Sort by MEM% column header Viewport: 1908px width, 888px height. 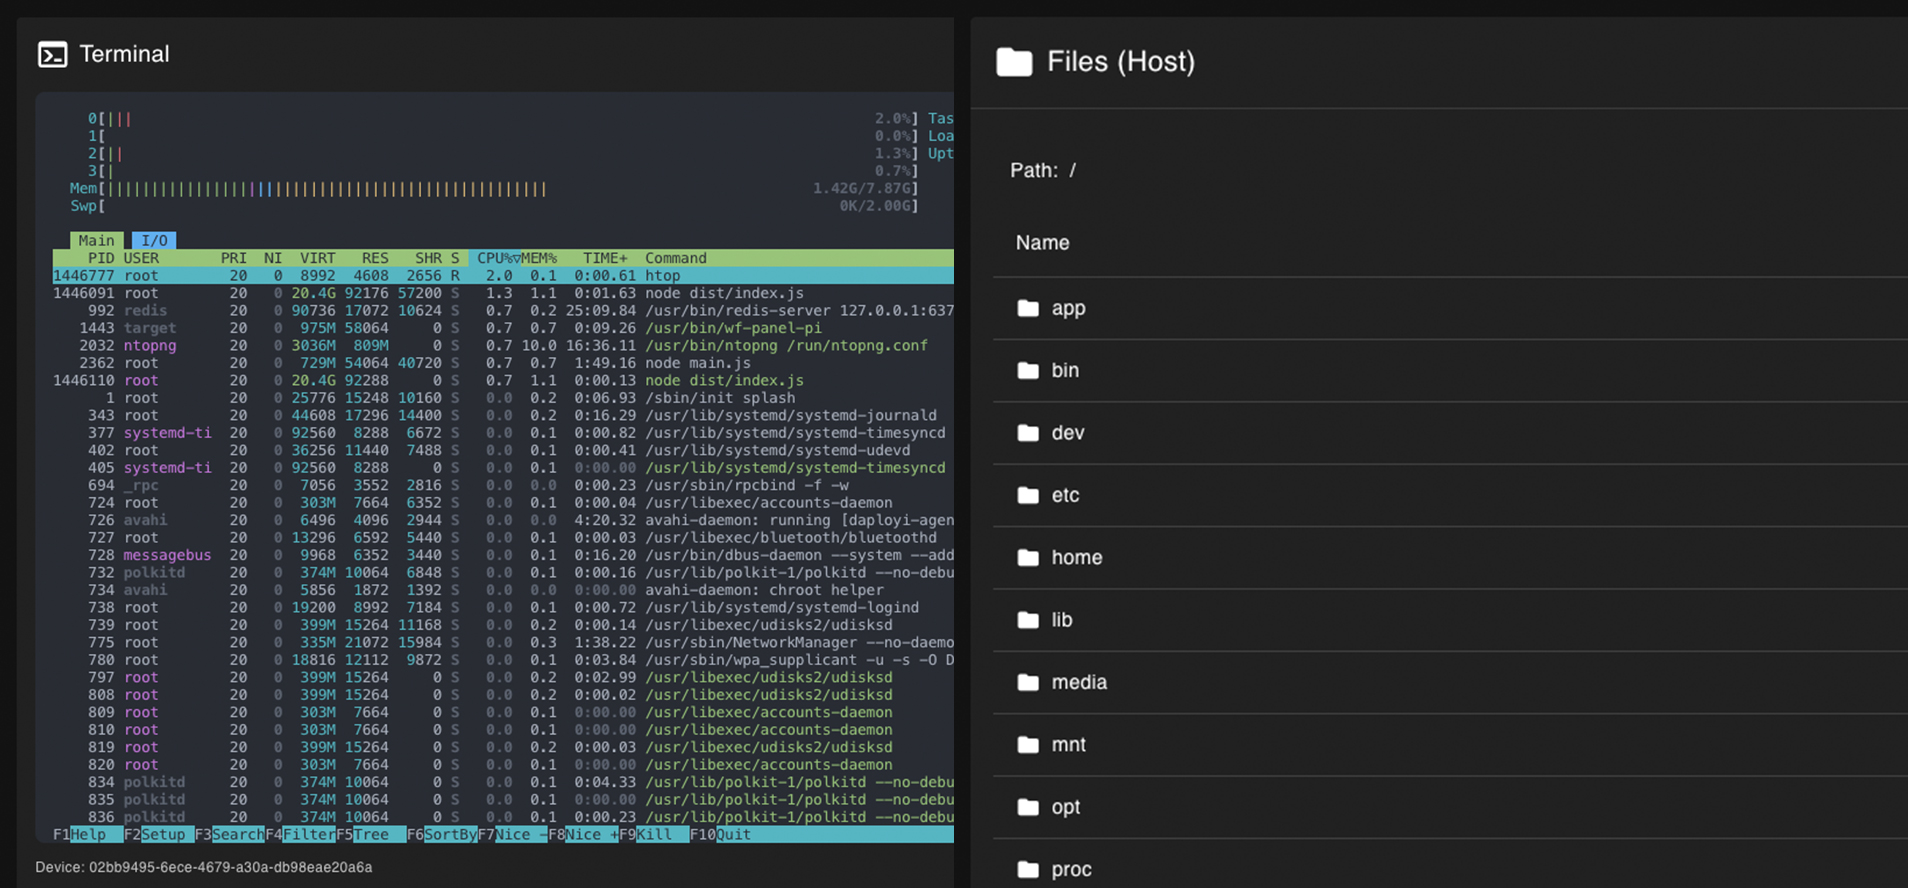tap(539, 258)
